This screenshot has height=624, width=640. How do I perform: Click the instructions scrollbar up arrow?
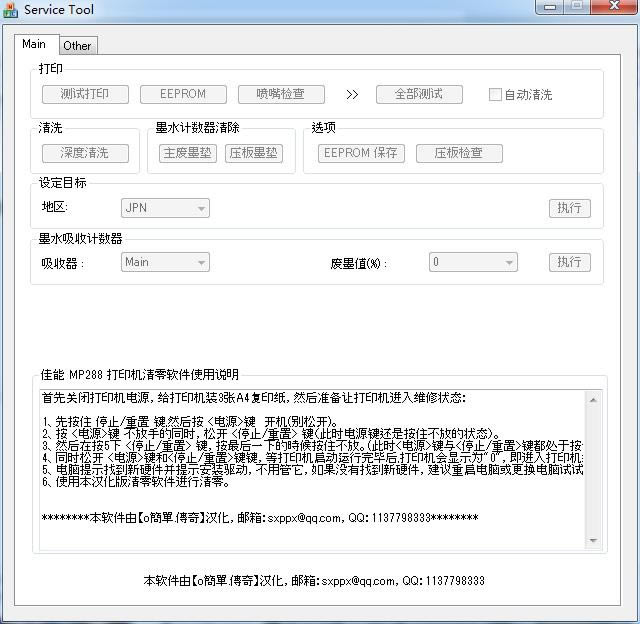(593, 400)
